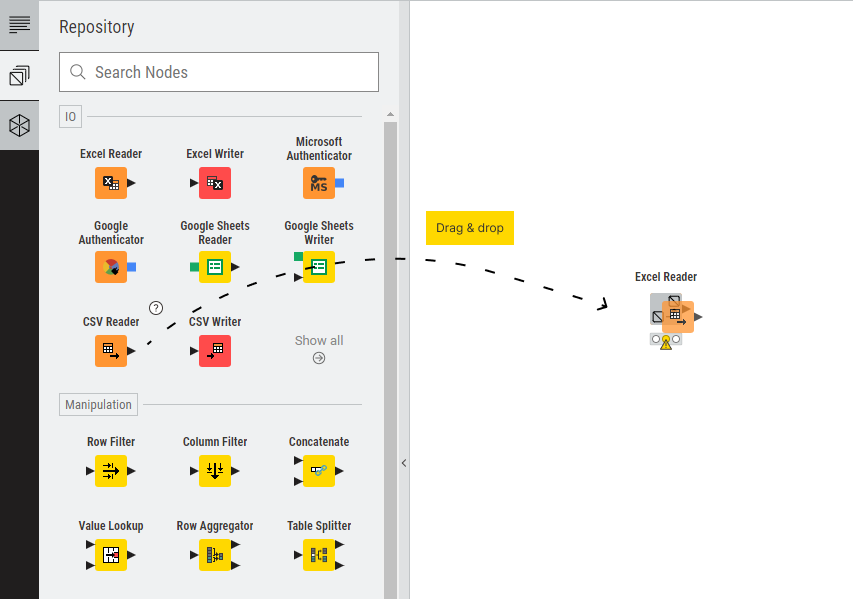853x599 pixels.
Task: Select the Row Filter node in Manipulation
Action: click(111, 471)
